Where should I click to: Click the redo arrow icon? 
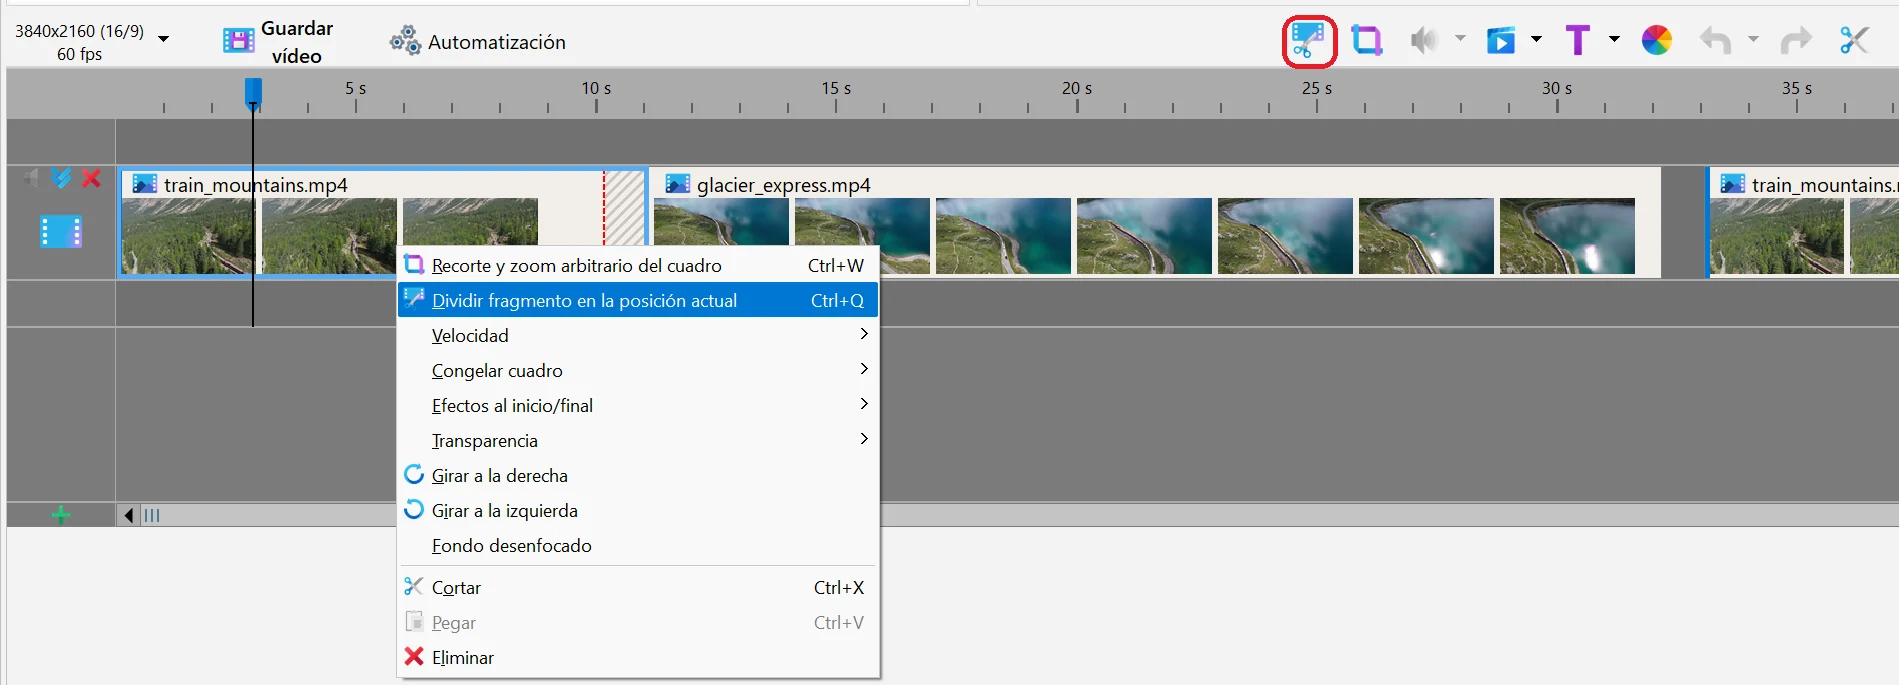(x=1796, y=40)
